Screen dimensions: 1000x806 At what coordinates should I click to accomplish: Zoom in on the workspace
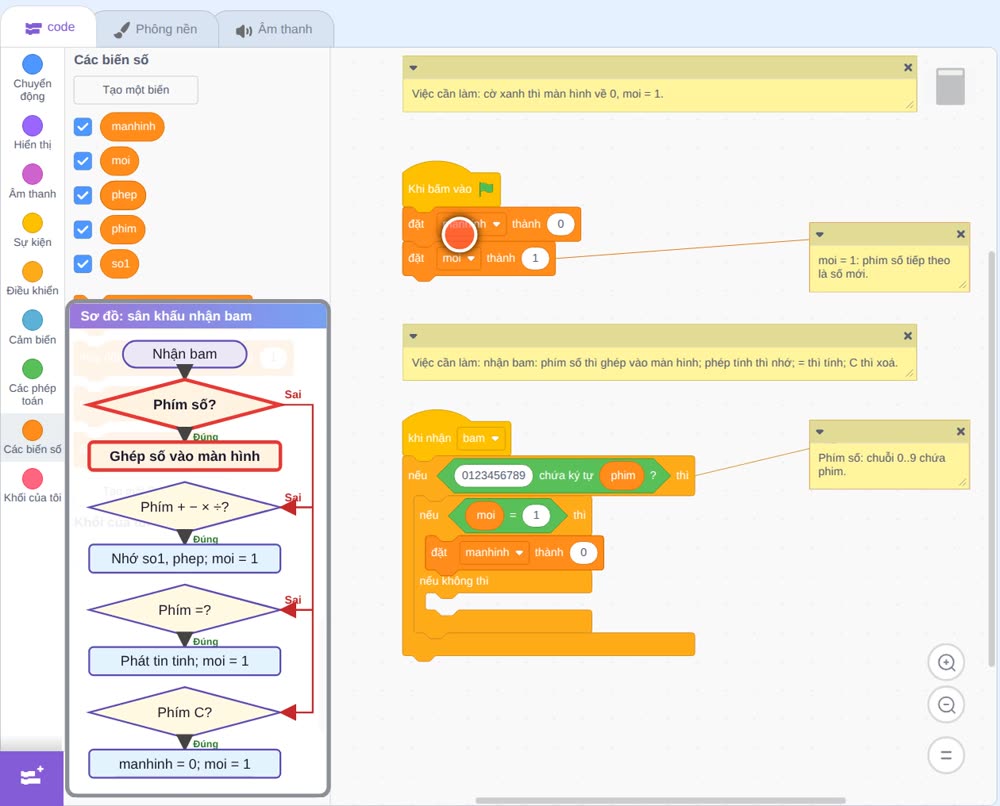tap(946, 663)
